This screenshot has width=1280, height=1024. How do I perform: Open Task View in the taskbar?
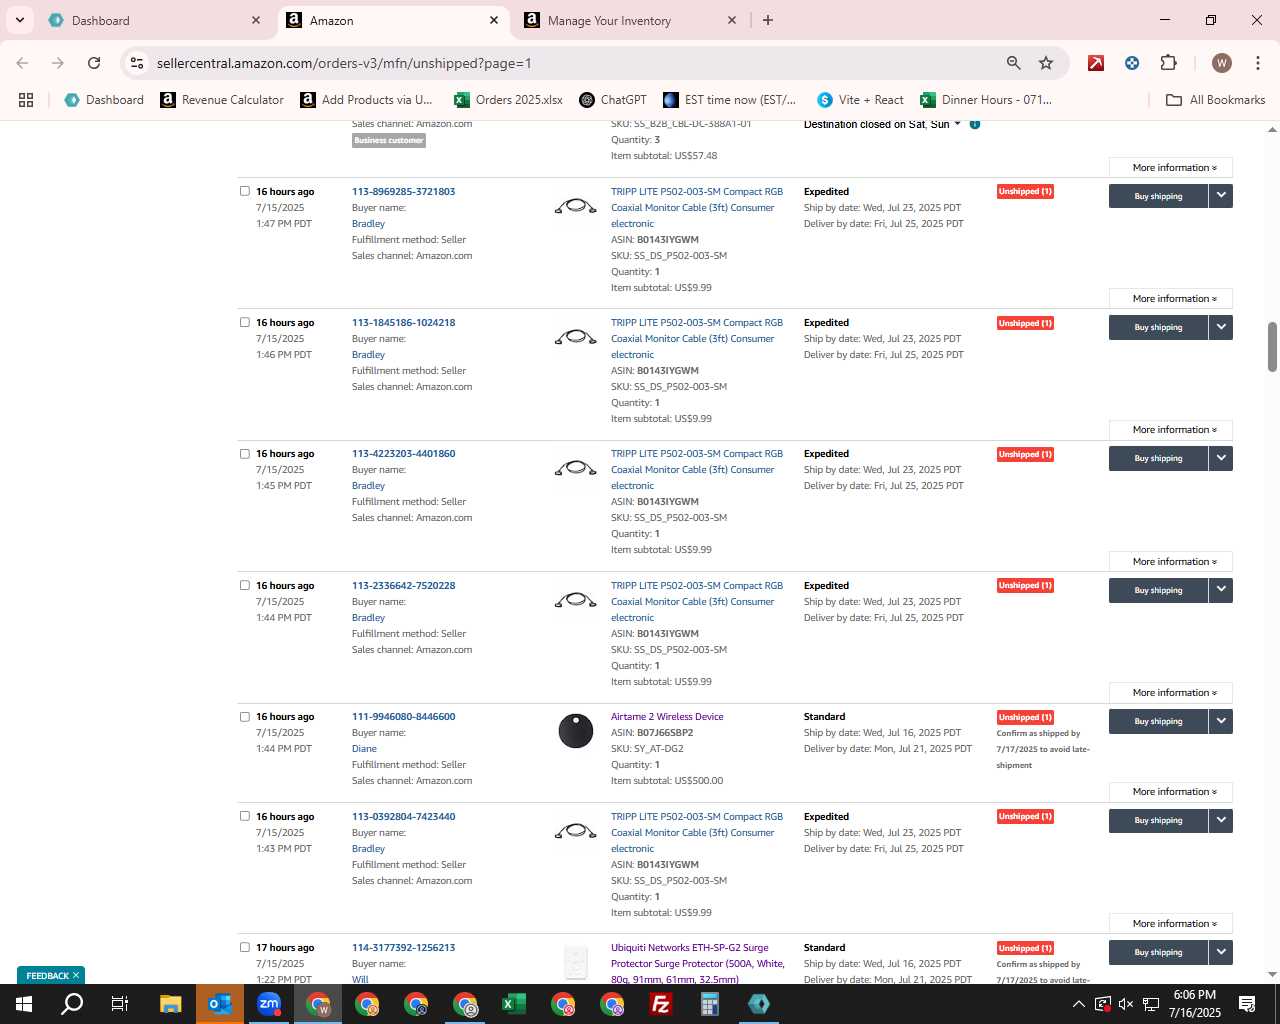(120, 1004)
